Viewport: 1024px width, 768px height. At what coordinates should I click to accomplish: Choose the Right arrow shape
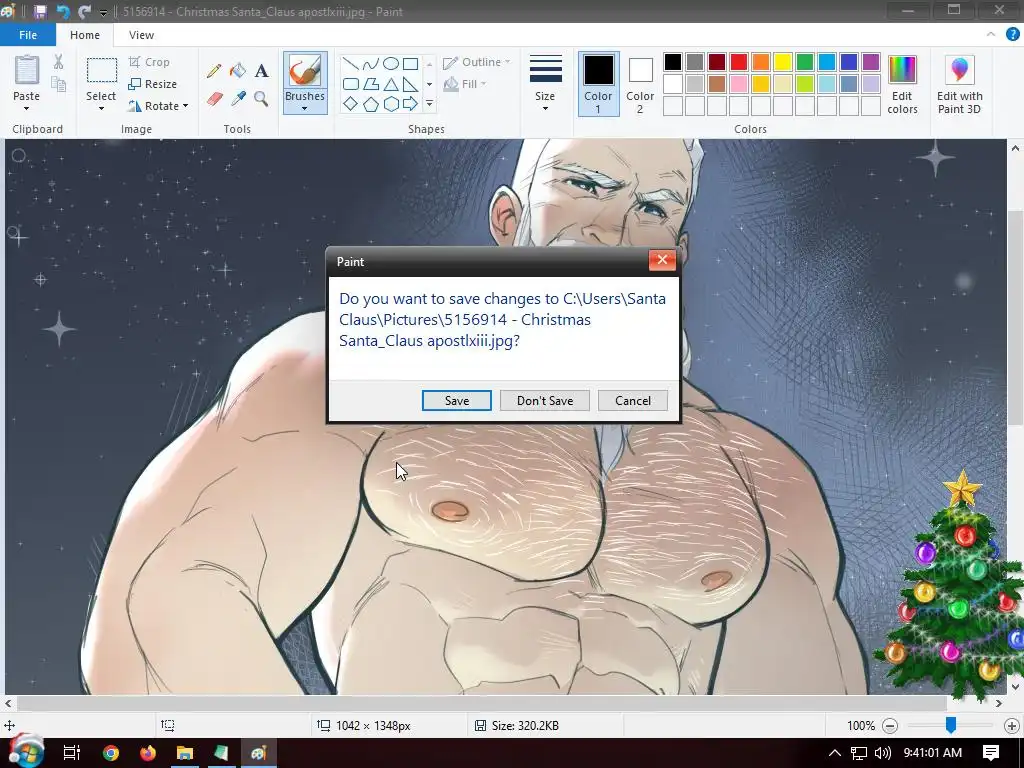pos(410,104)
